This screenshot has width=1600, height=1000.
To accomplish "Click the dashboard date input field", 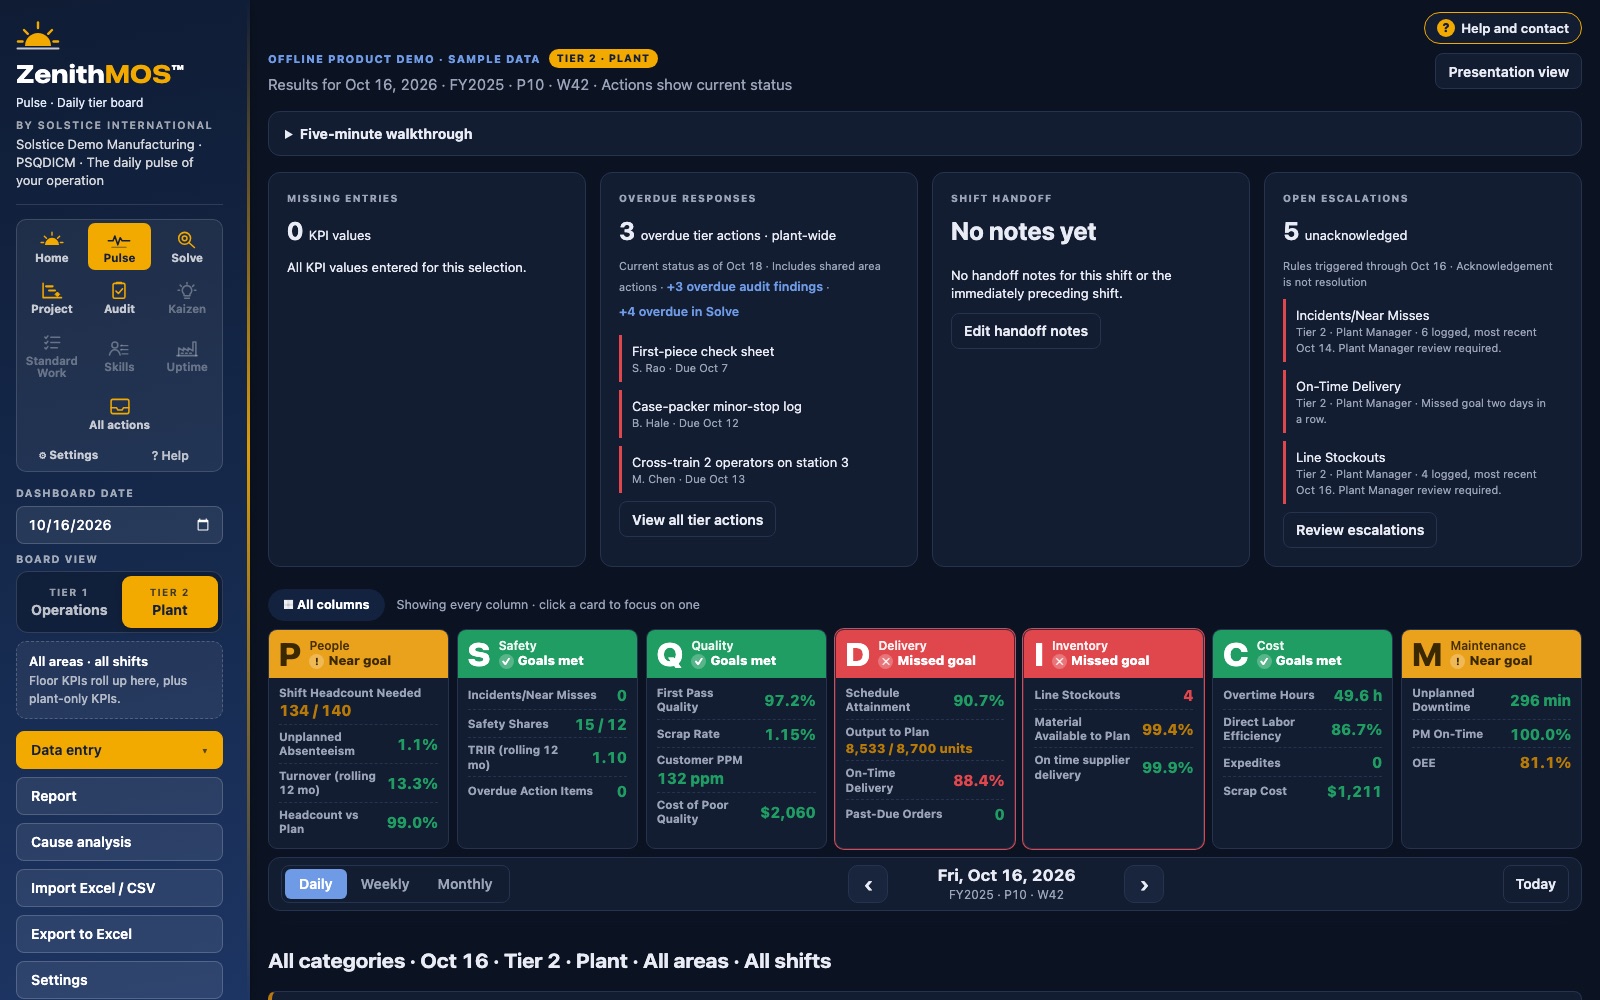I will pos(119,525).
